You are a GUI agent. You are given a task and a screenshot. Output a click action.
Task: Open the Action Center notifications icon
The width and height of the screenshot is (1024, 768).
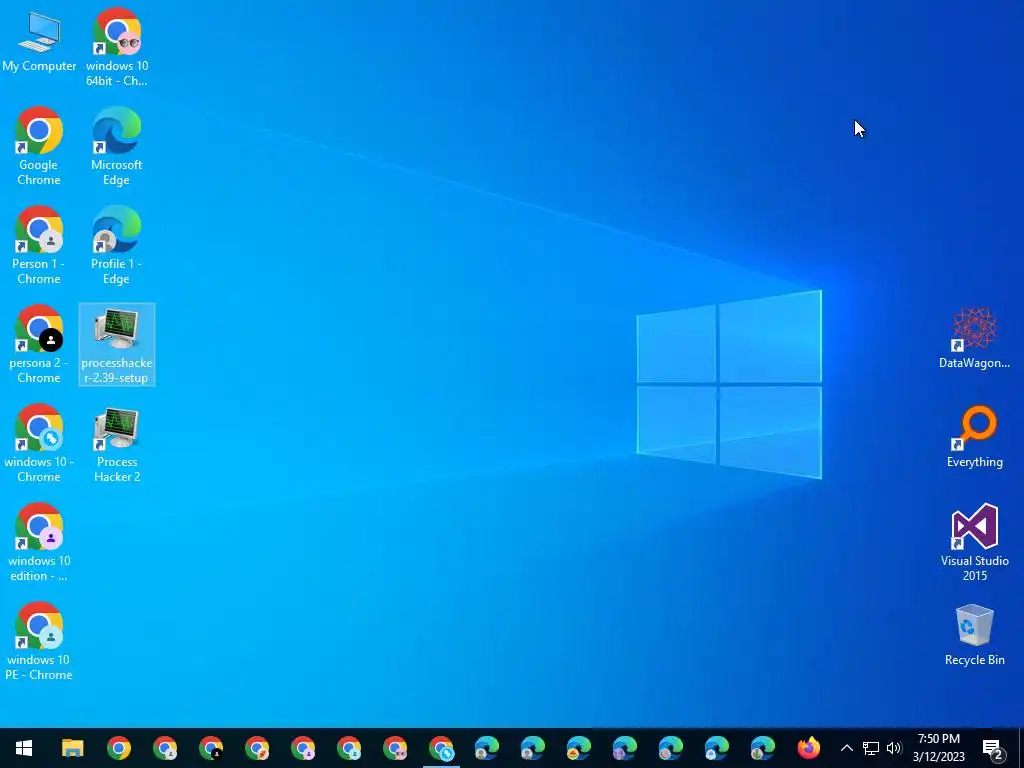coord(993,748)
